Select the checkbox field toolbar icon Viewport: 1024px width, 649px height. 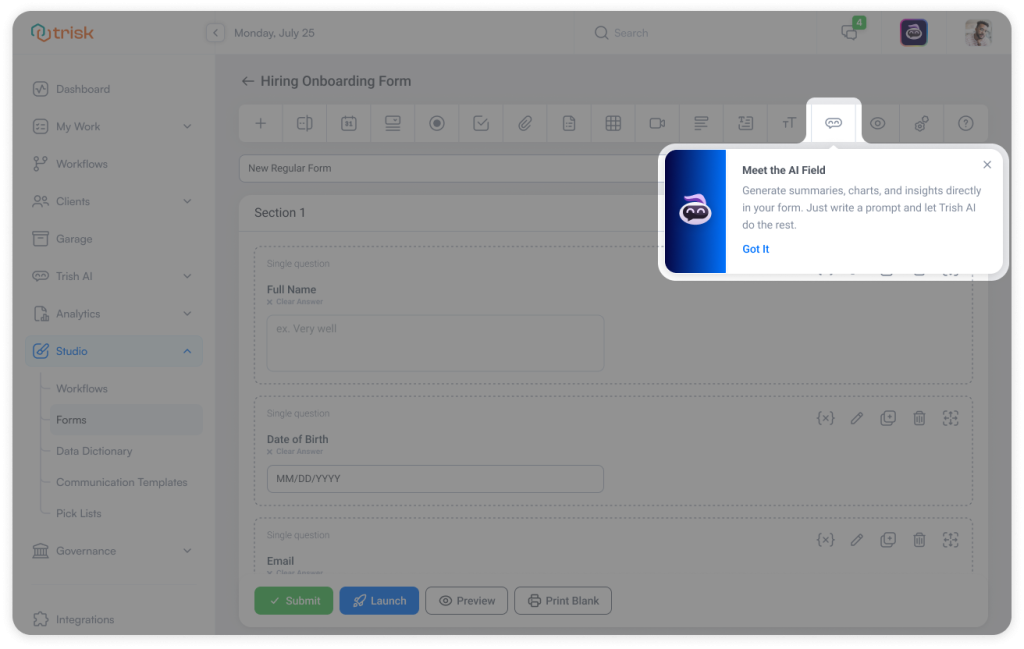481,123
